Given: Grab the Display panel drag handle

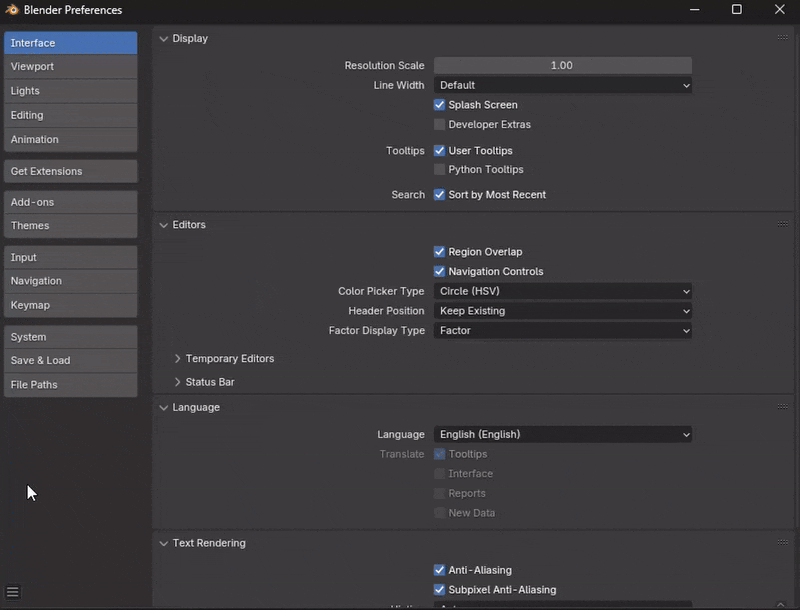Looking at the screenshot, I should click(782, 38).
